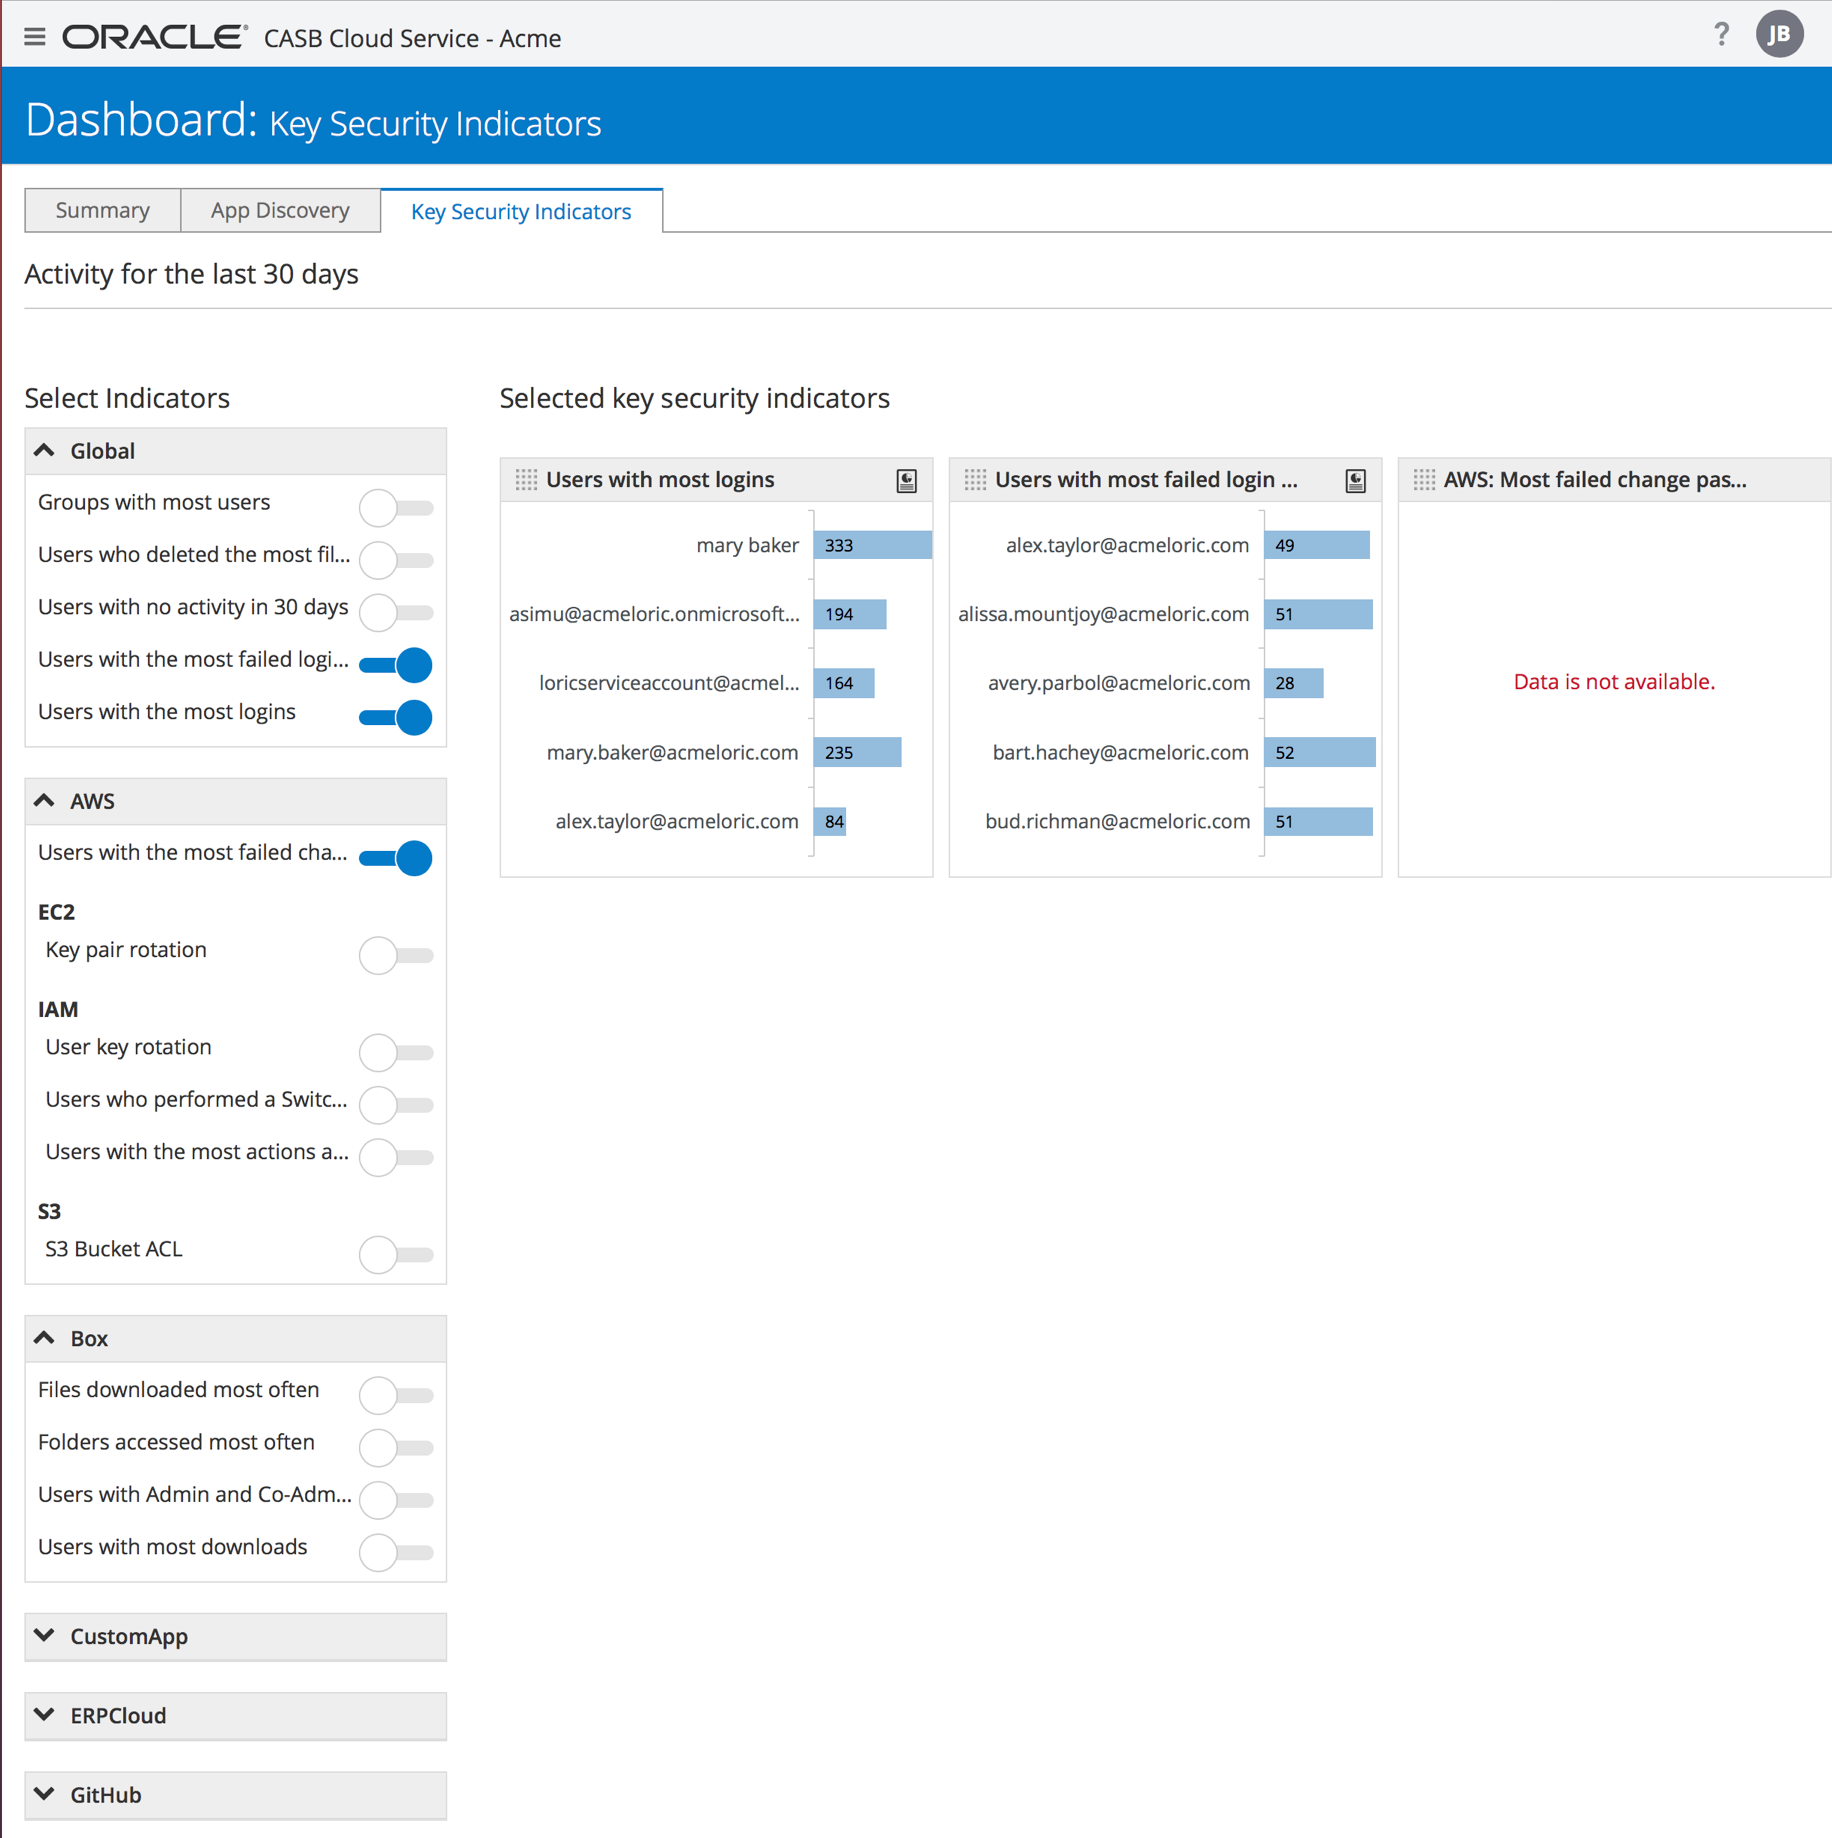Enable Groups with most users indicator
Image resolution: width=1832 pixels, height=1838 pixels.
[x=396, y=508]
